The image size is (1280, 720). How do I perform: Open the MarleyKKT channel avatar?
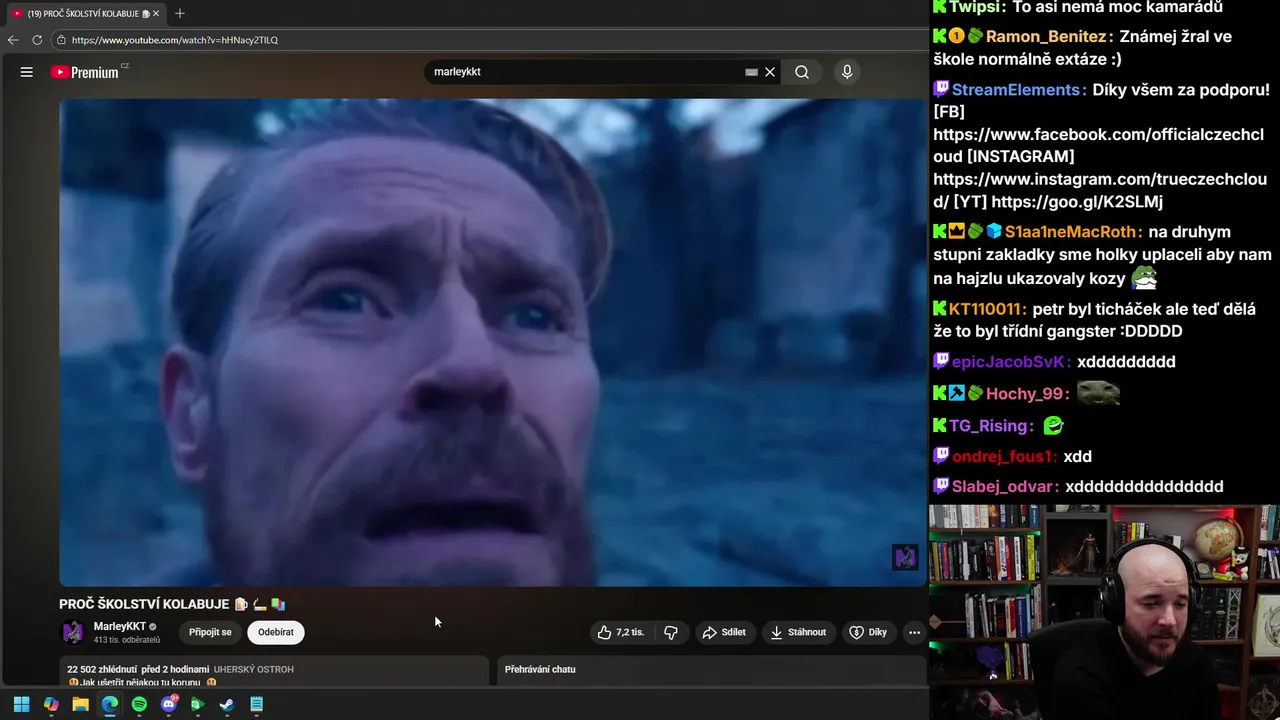point(73,632)
